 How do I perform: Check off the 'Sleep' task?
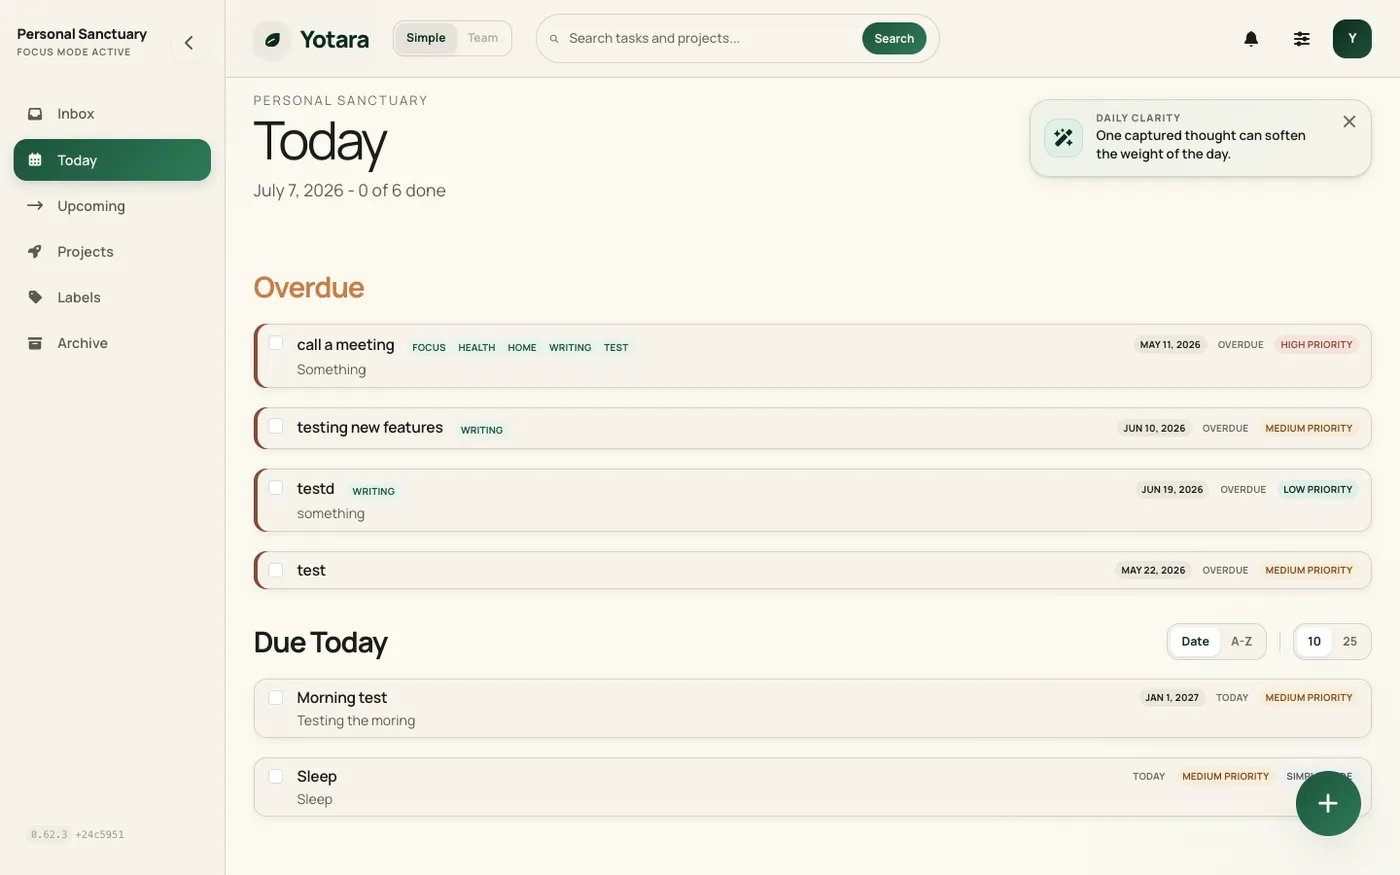pos(276,776)
